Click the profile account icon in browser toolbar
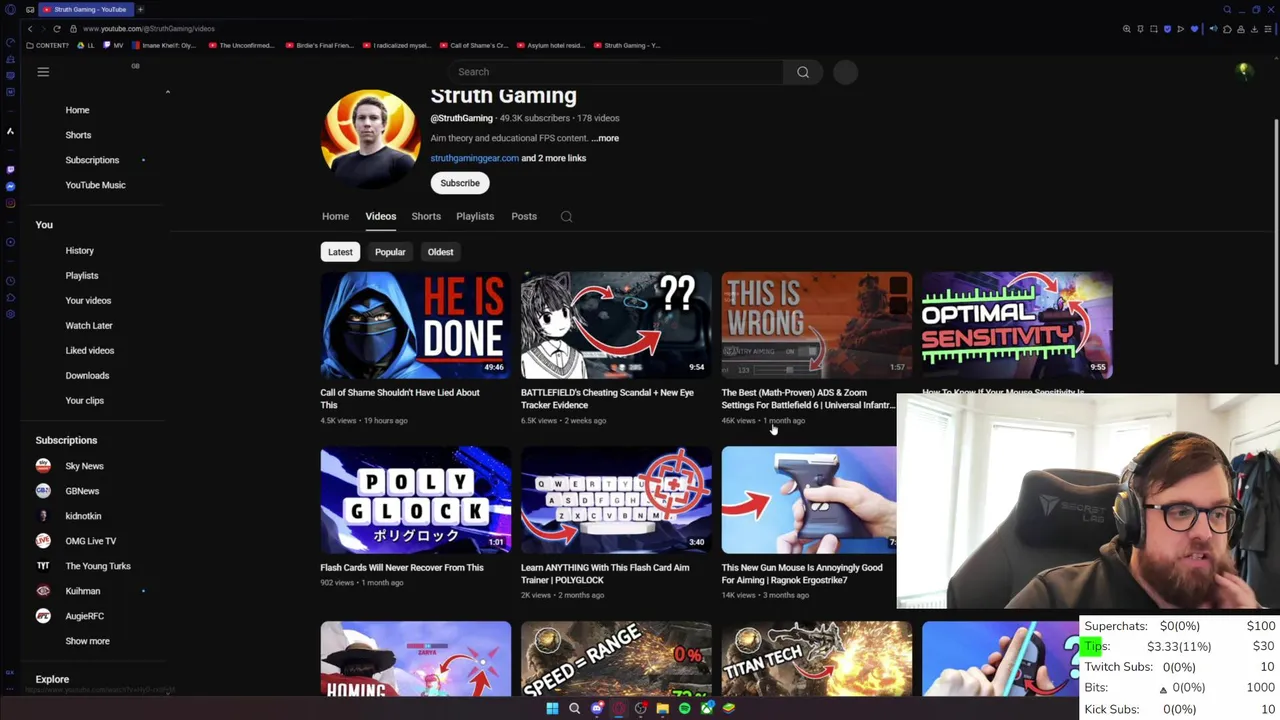The width and height of the screenshot is (1280, 720). coord(1241,29)
